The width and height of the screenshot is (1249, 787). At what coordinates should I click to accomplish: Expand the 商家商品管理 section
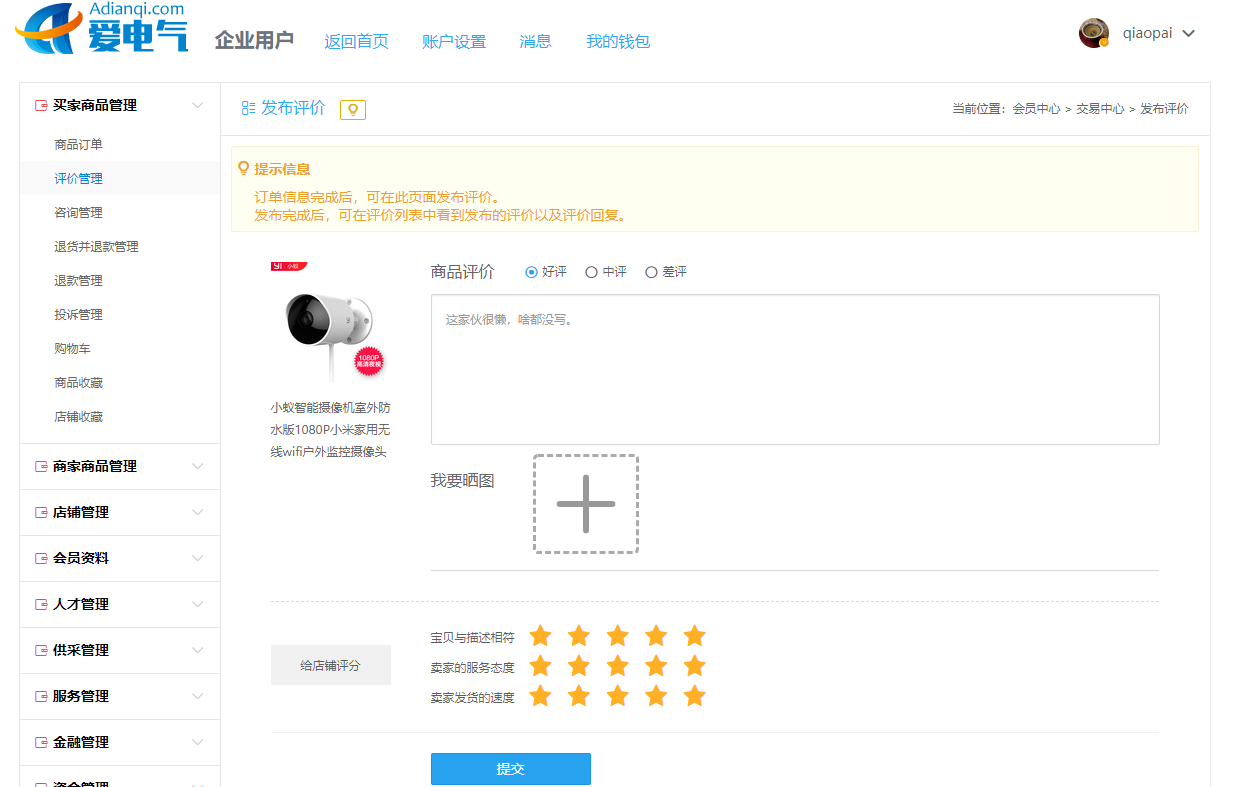pyautogui.click(x=197, y=466)
